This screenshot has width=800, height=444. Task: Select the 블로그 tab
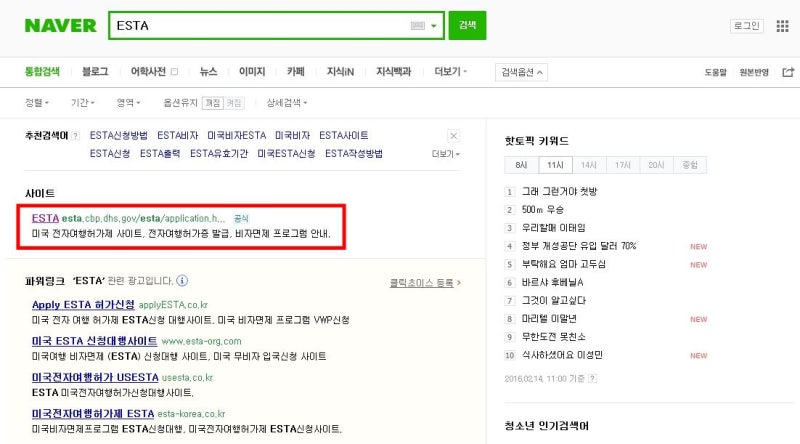(95, 71)
